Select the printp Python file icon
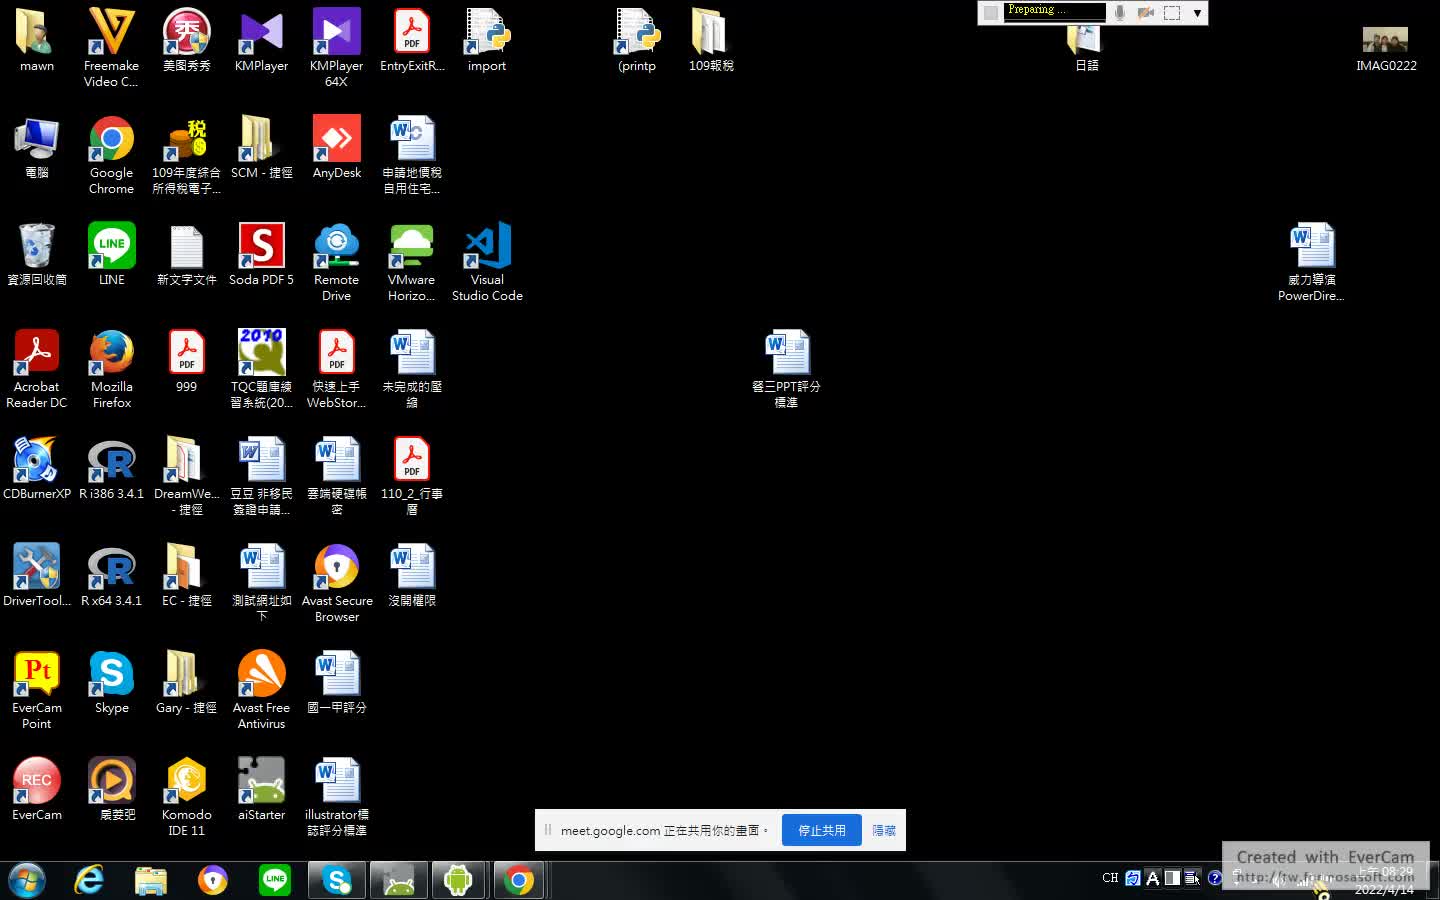Viewport: 1440px width, 900px height. (637, 40)
